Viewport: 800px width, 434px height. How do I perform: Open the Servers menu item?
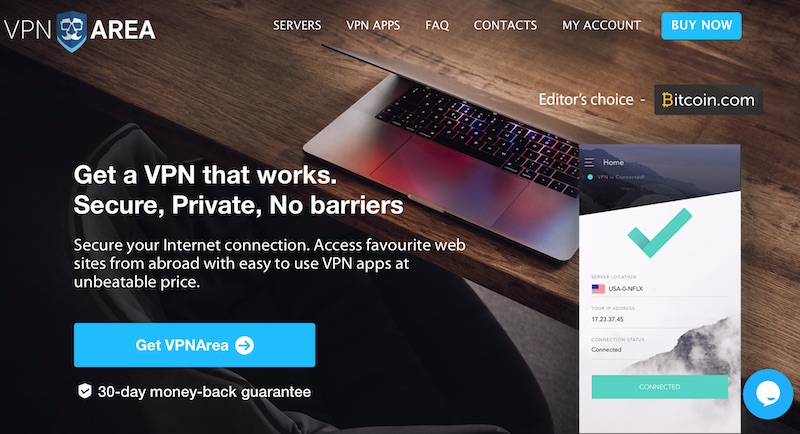coord(297,25)
